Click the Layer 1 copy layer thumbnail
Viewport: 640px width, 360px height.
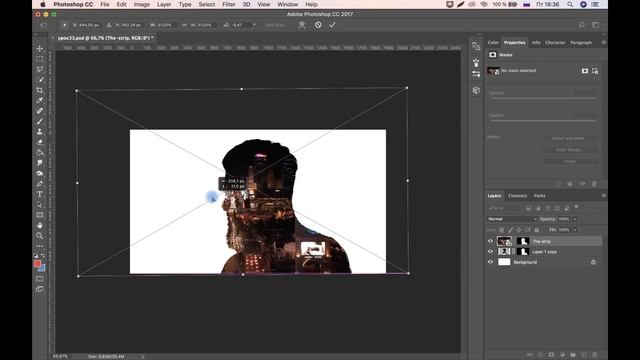point(504,252)
